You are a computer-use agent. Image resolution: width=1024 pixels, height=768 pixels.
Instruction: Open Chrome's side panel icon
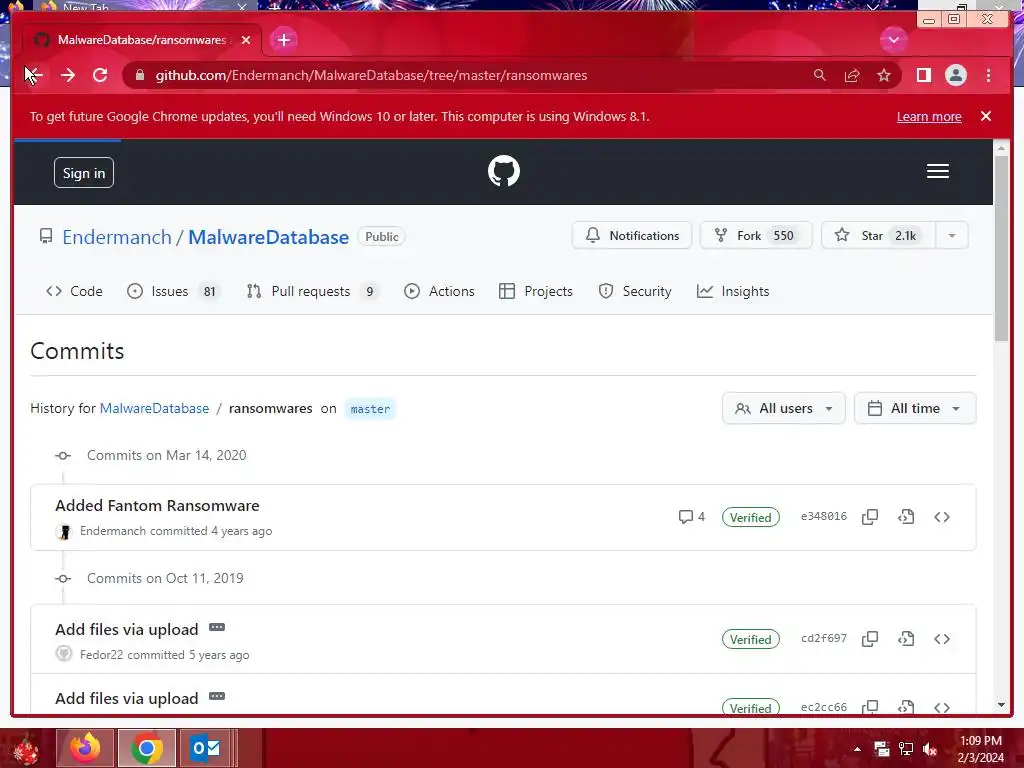[x=923, y=75]
